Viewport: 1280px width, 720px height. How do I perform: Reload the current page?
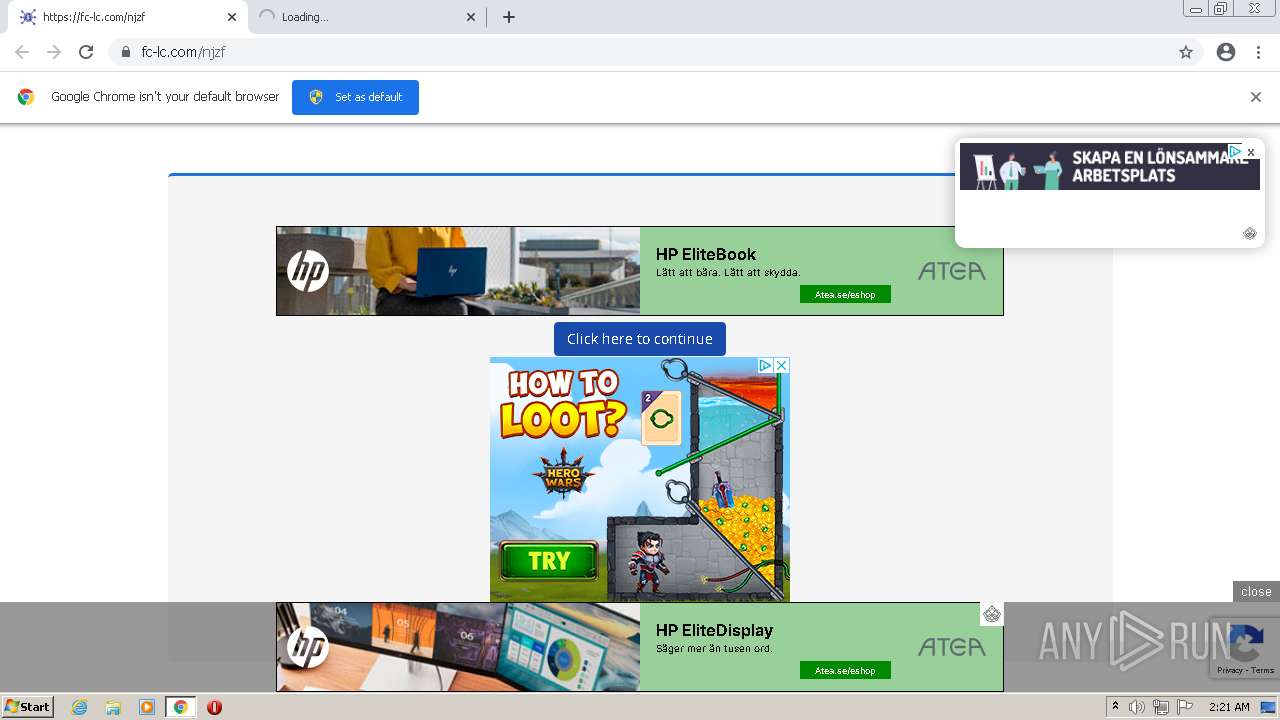point(86,52)
